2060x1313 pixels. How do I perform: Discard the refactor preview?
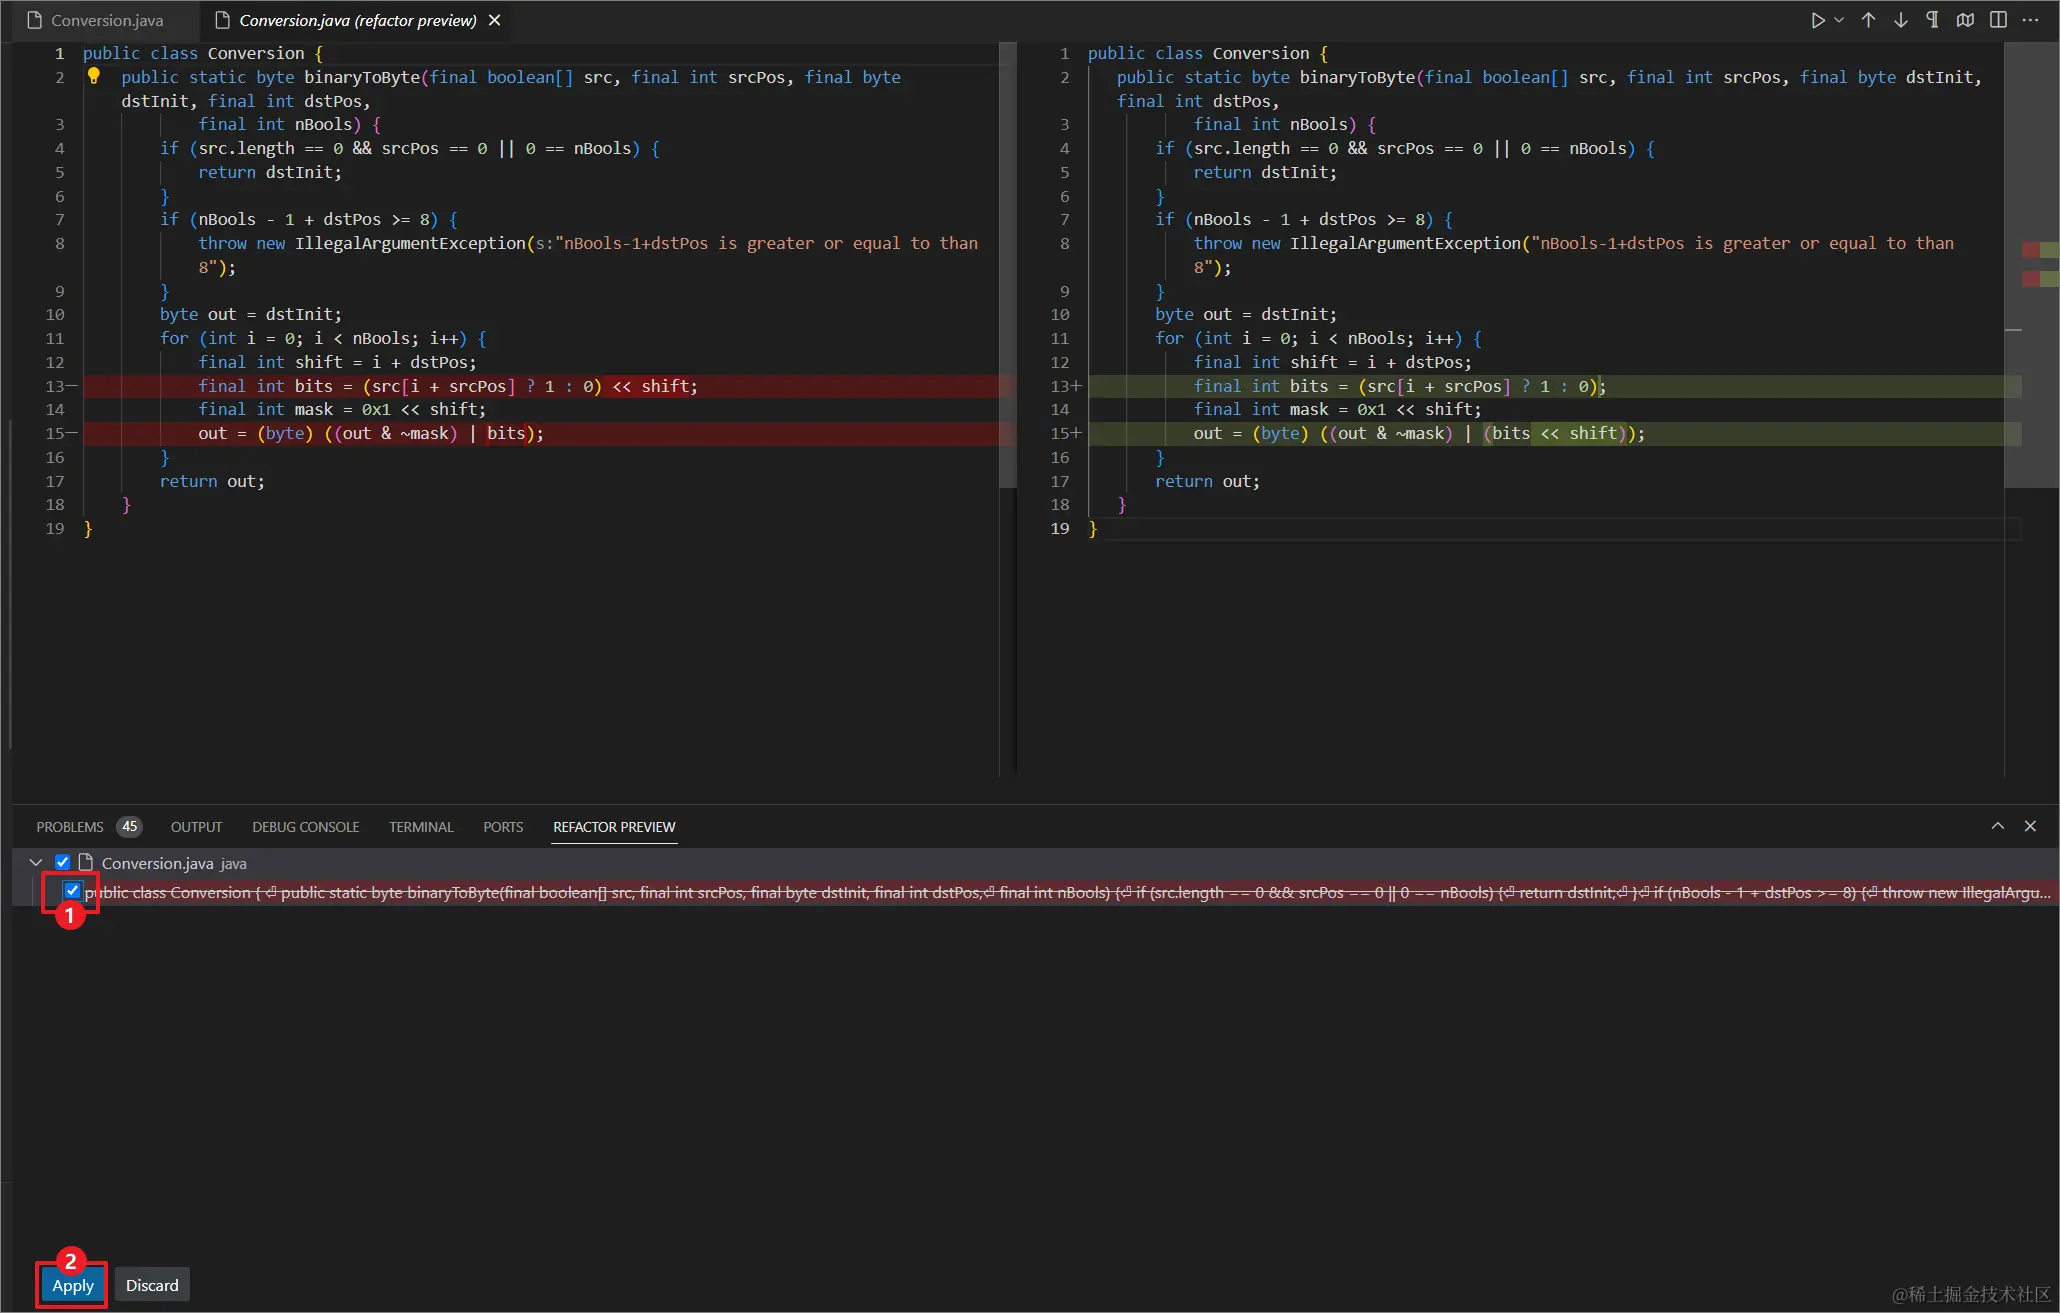152,1285
